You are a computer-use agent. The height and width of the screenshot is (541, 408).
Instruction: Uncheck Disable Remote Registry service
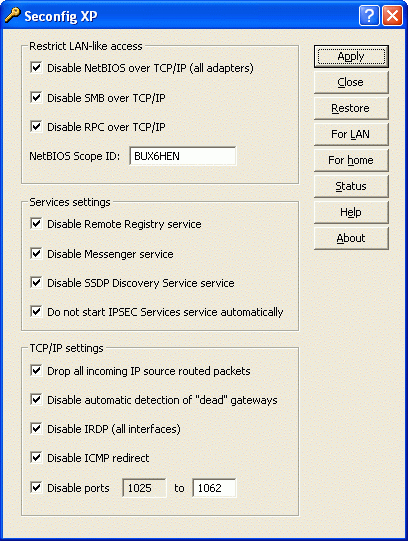click(x=36, y=224)
